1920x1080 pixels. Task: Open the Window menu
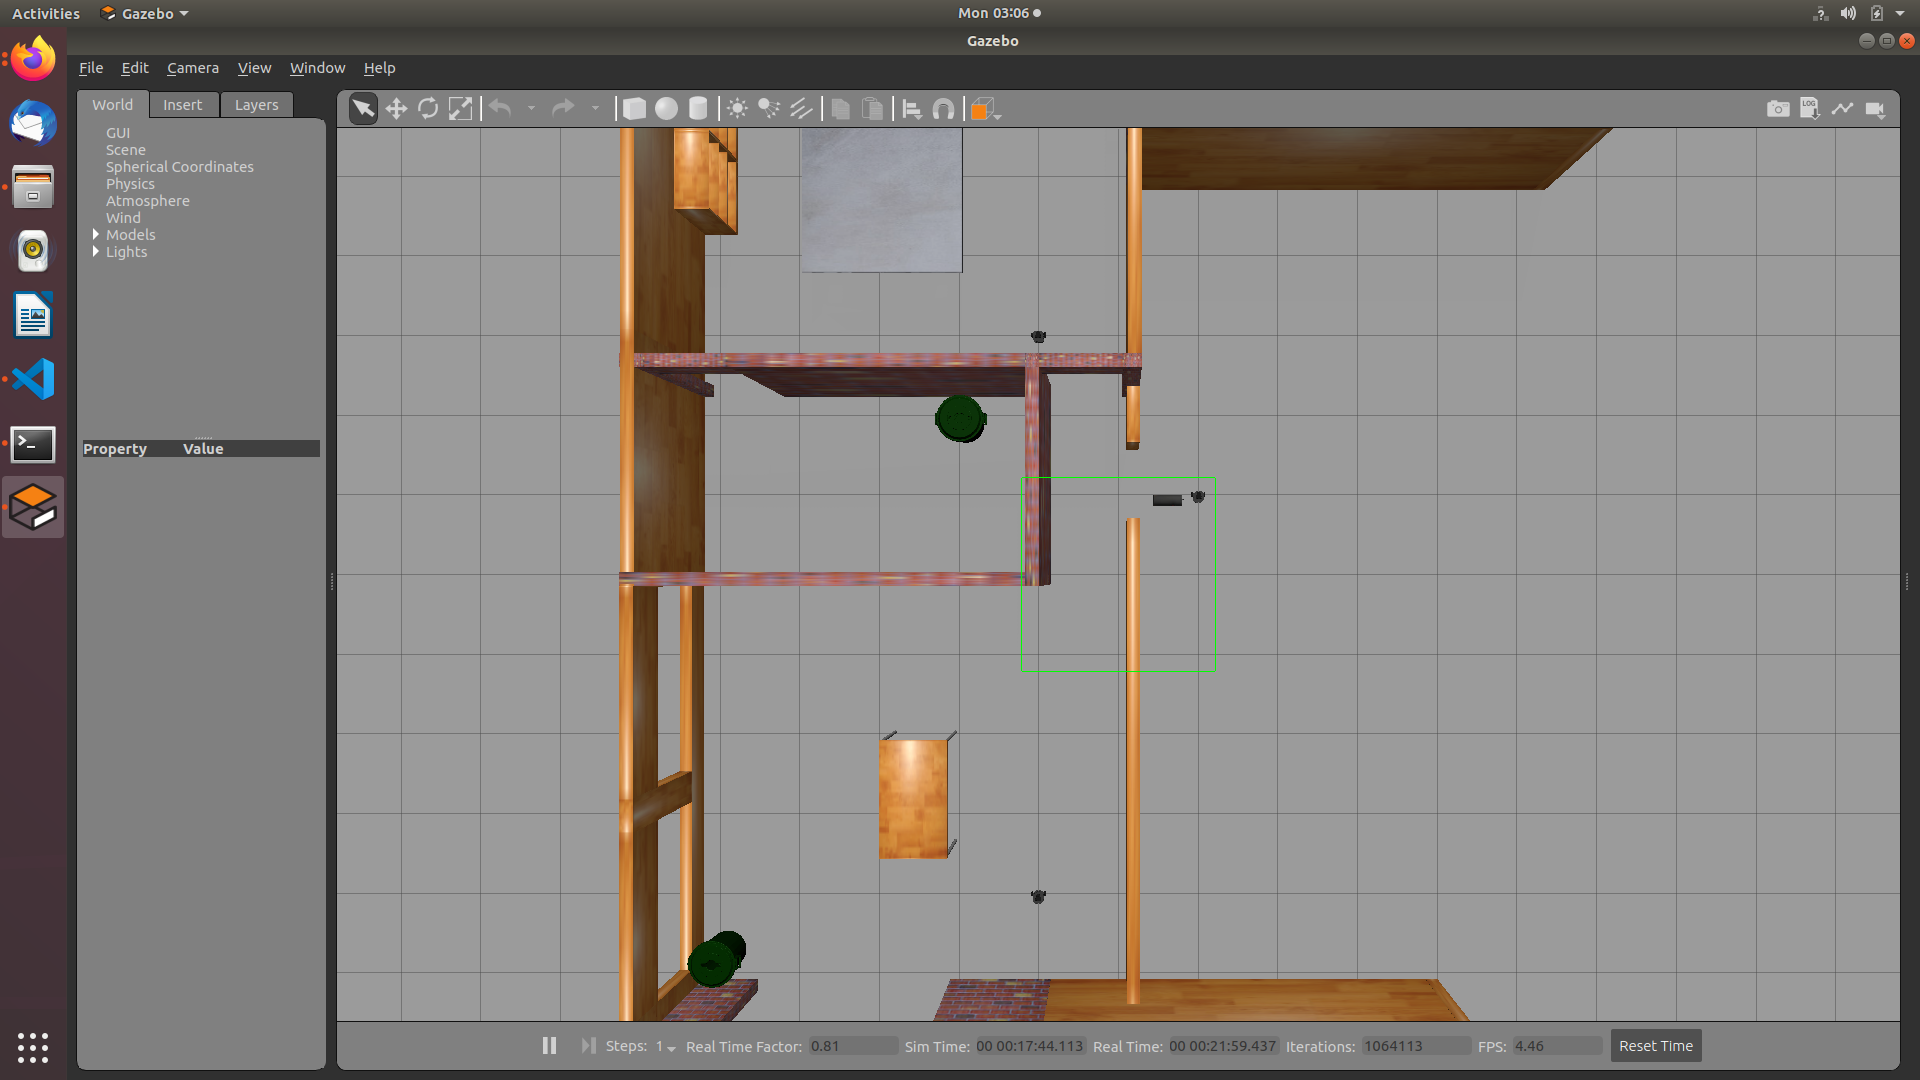pos(317,67)
